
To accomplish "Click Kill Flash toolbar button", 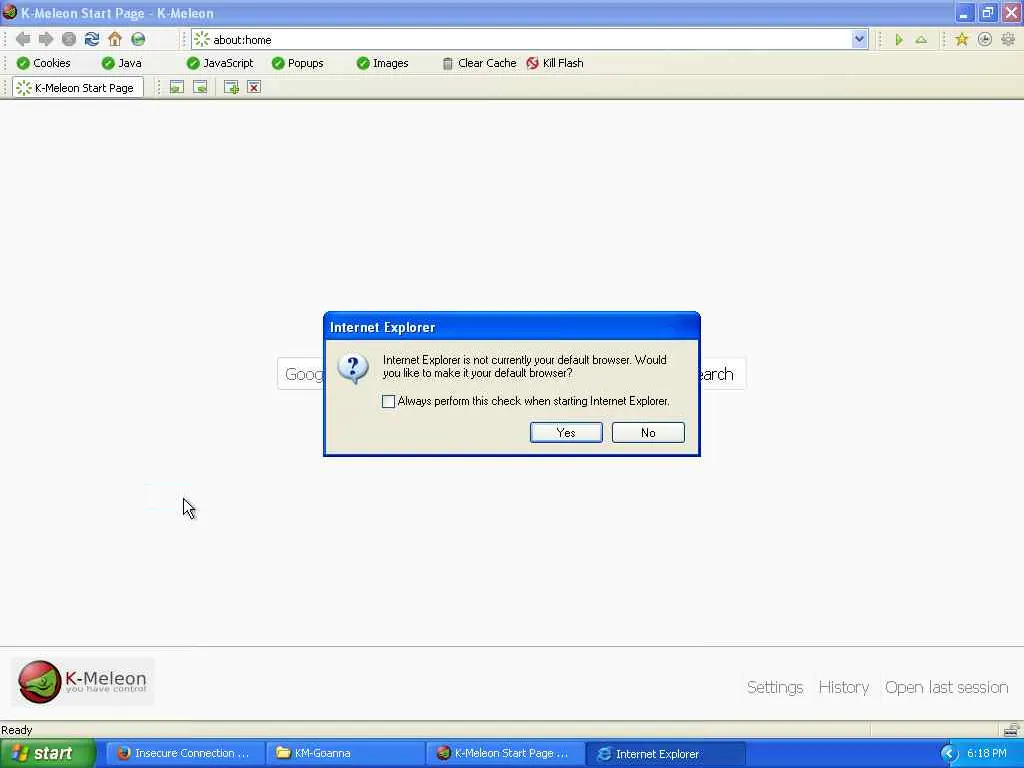I will pyautogui.click(x=555, y=63).
